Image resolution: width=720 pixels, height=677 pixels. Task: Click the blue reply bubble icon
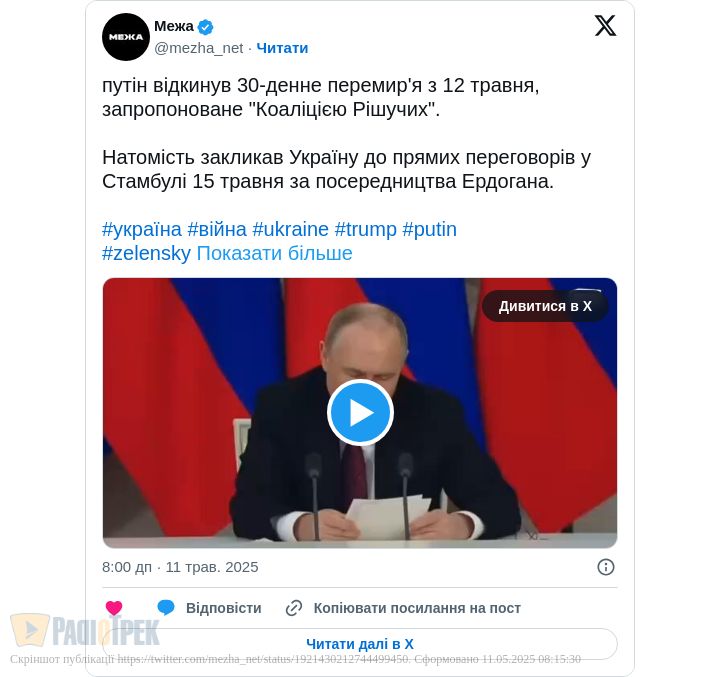pos(166,608)
